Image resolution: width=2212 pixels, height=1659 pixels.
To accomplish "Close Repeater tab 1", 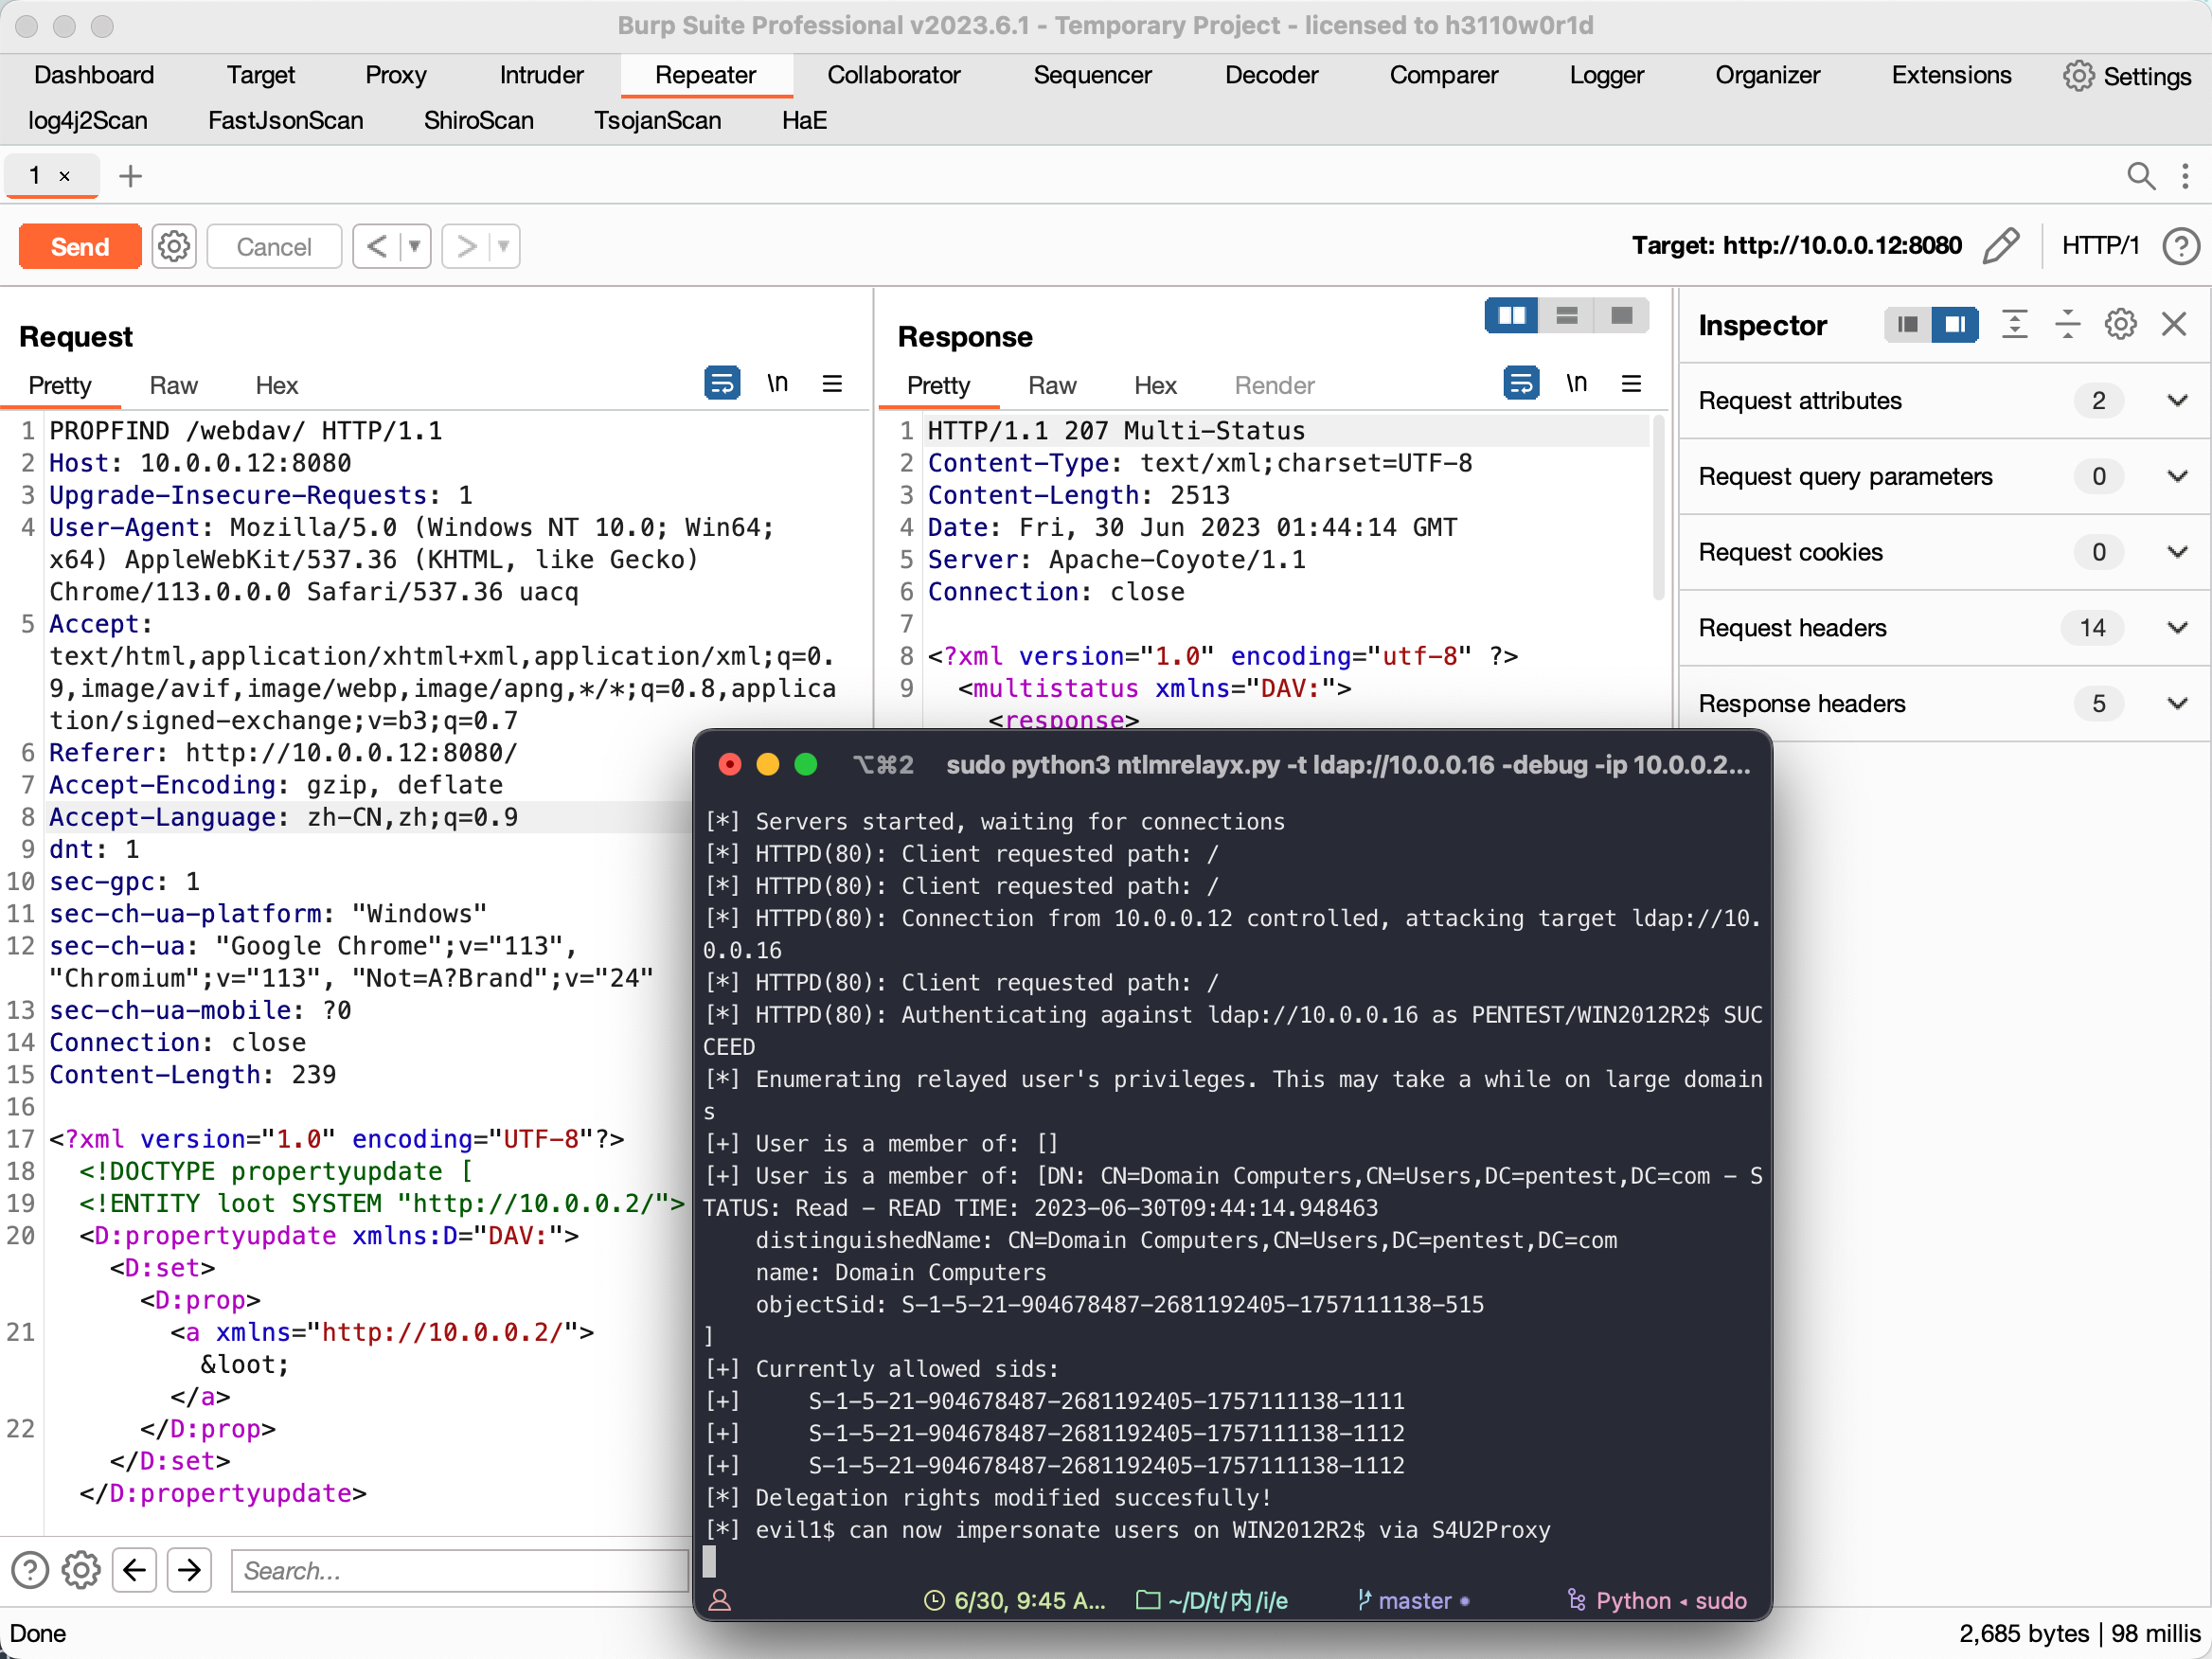I will 65,177.
